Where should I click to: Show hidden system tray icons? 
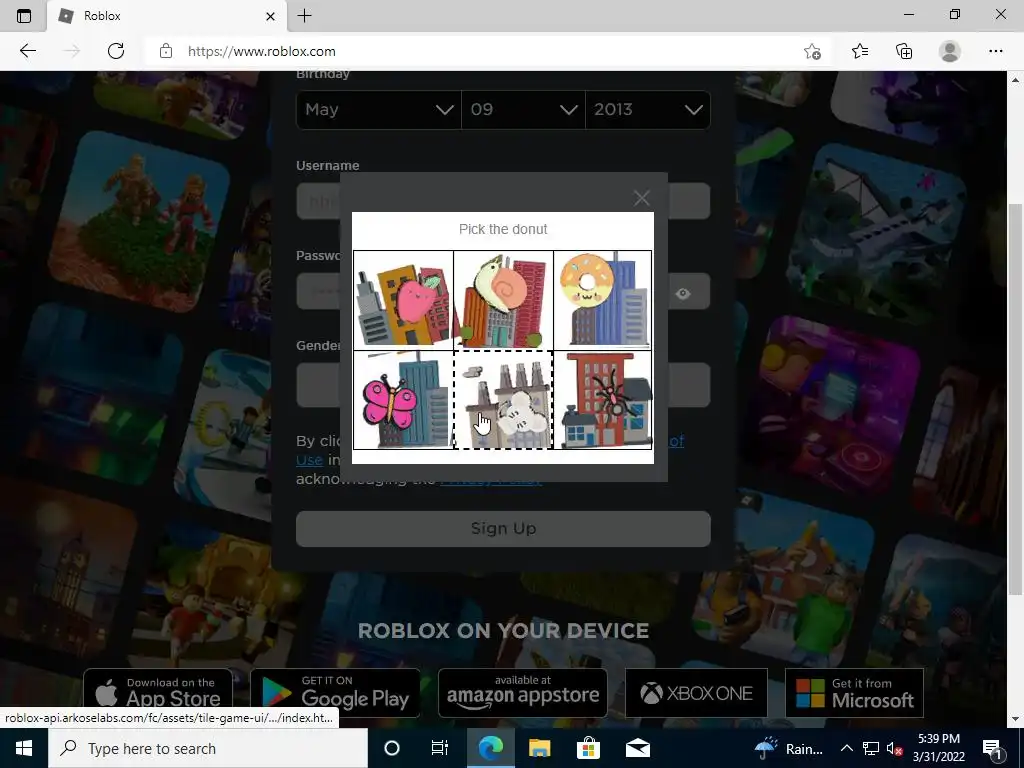846,748
